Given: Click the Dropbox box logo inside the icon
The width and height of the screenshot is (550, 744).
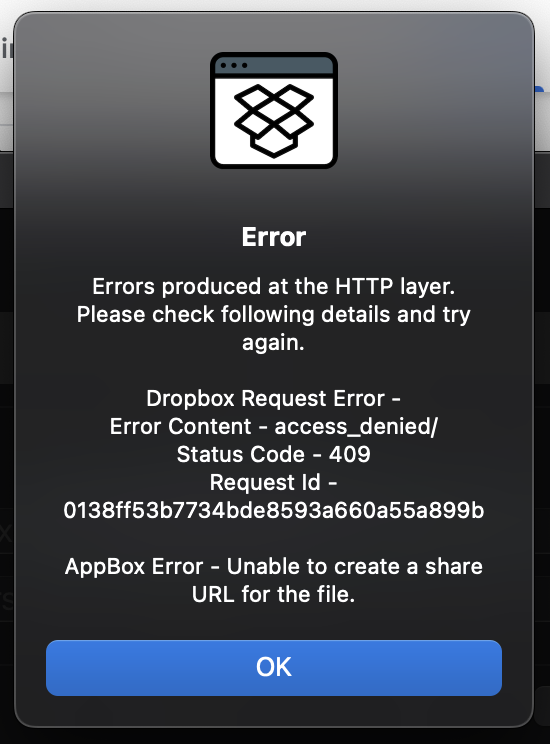Looking at the screenshot, I should (274, 121).
